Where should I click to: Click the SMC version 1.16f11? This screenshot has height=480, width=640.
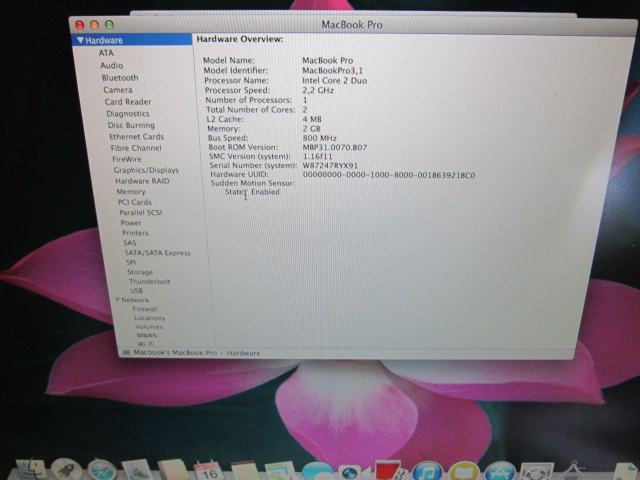pos(318,156)
